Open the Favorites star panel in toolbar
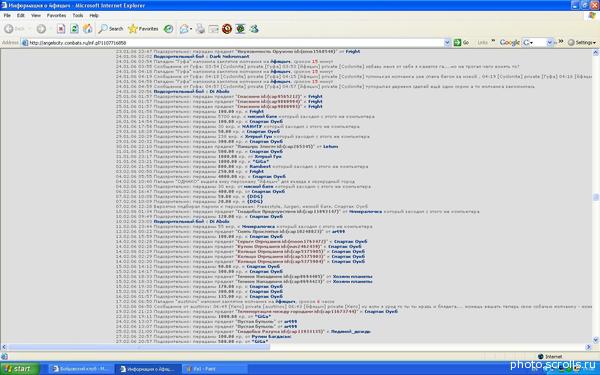The height and width of the screenshot is (375, 600). (x=143, y=29)
